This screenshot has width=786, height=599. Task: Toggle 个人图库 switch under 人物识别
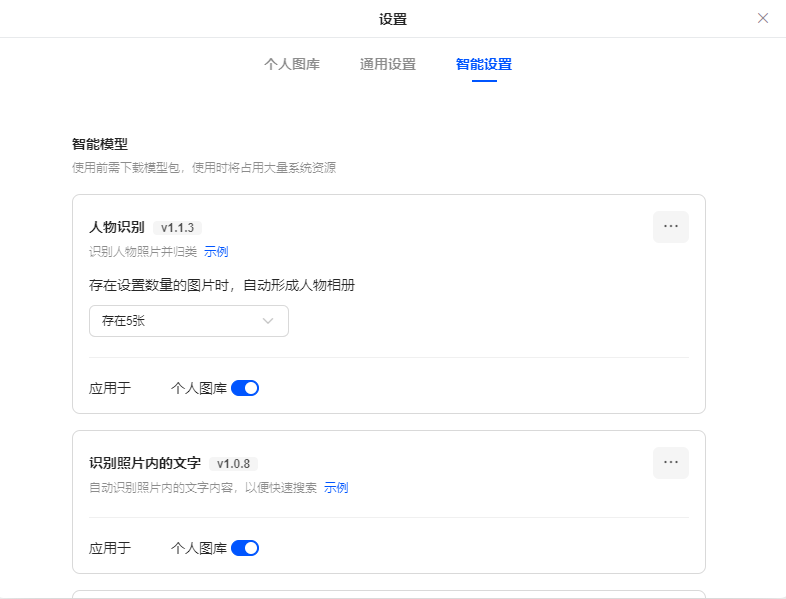tap(245, 388)
